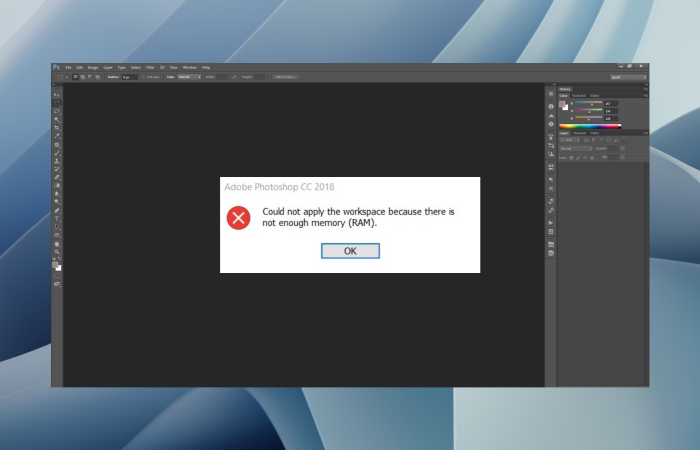This screenshot has width=700, height=450.
Task: Click the green G color slider
Action: (x=589, y=110)
